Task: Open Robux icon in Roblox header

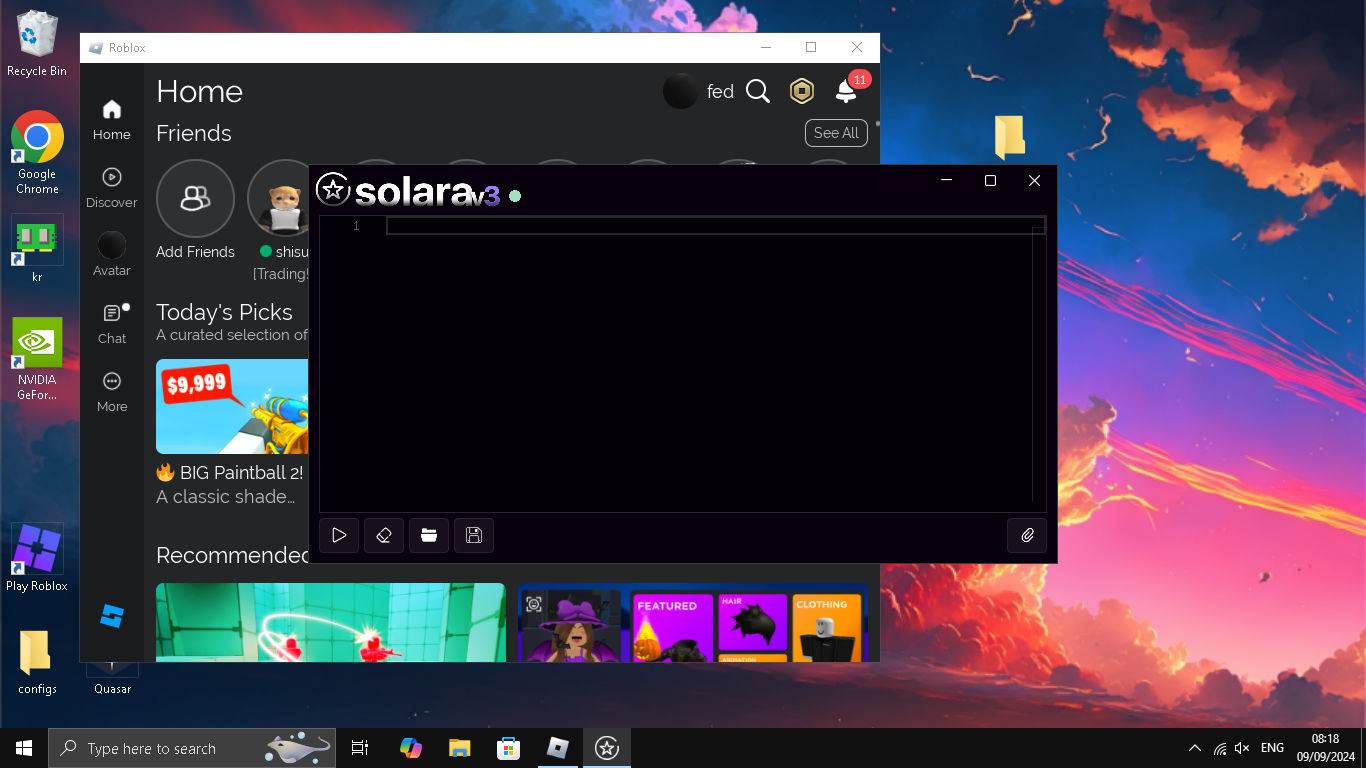Action: (802, 92)
